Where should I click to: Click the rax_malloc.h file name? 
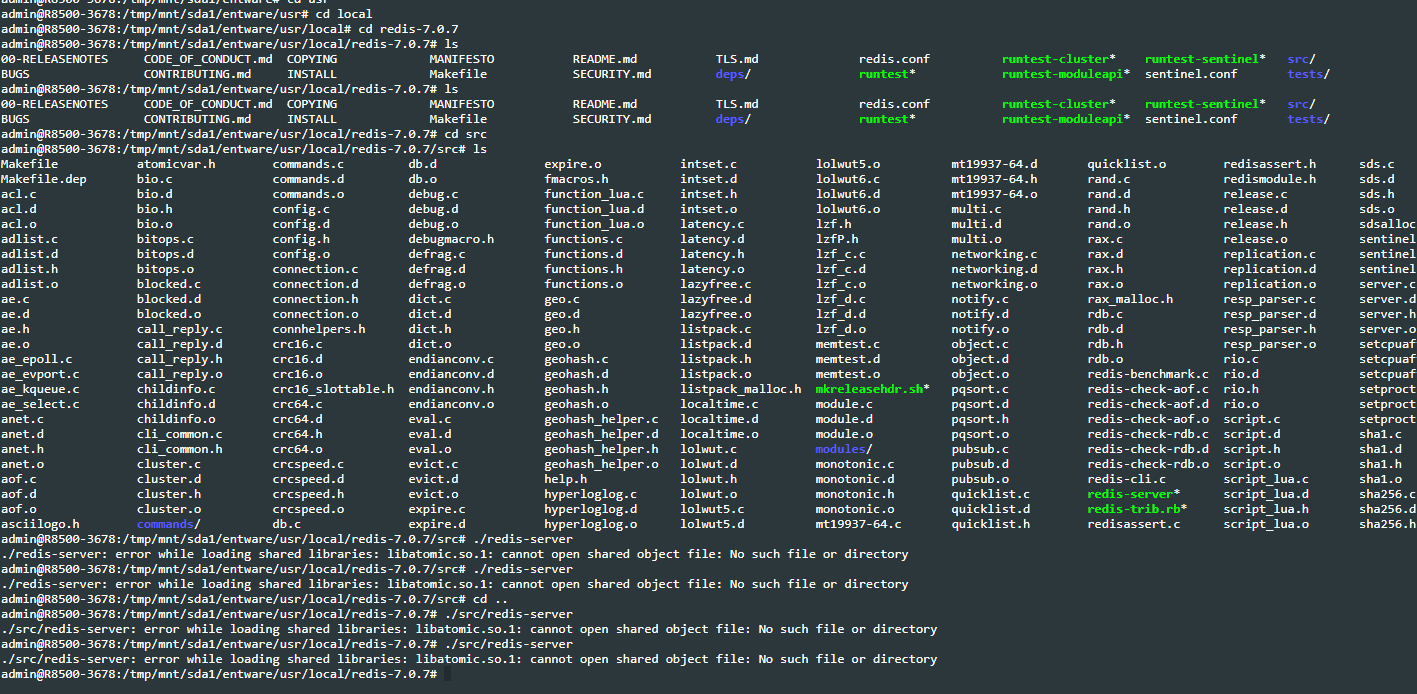[1130, 299]
